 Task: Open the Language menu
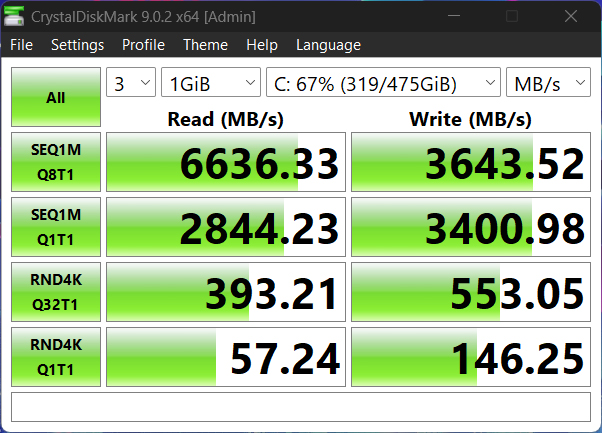pyautogui.click(x=328, y=45)
